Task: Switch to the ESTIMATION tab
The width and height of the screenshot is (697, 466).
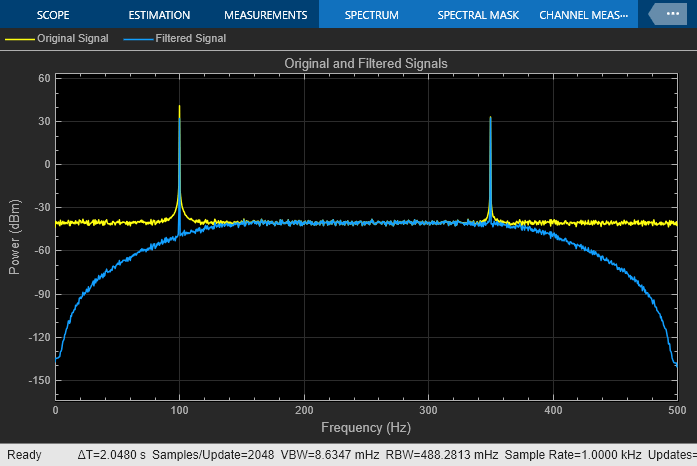Action: pyautogui.click(x=159, y=15)
